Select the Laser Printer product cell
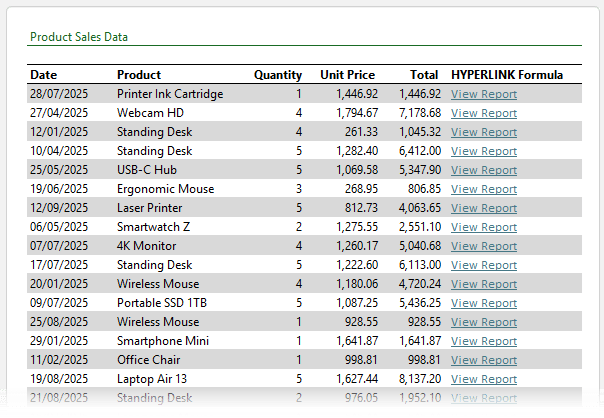 pyautogui.click(x=149, y=208)
